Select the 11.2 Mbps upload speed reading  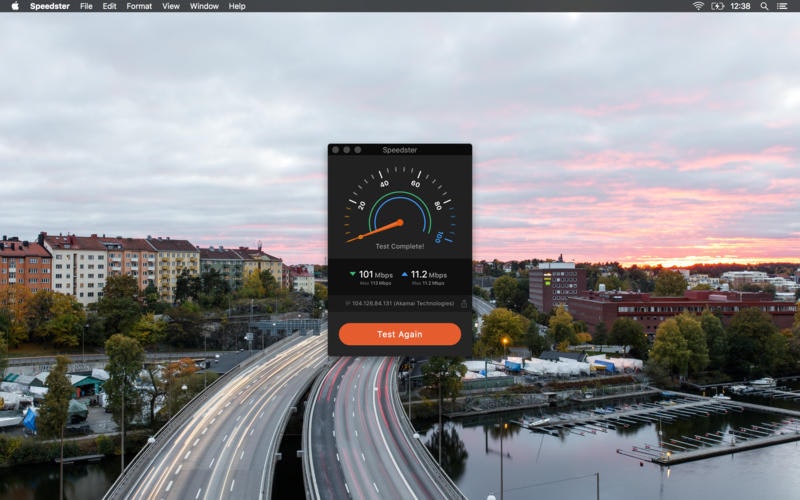point(429,274)
